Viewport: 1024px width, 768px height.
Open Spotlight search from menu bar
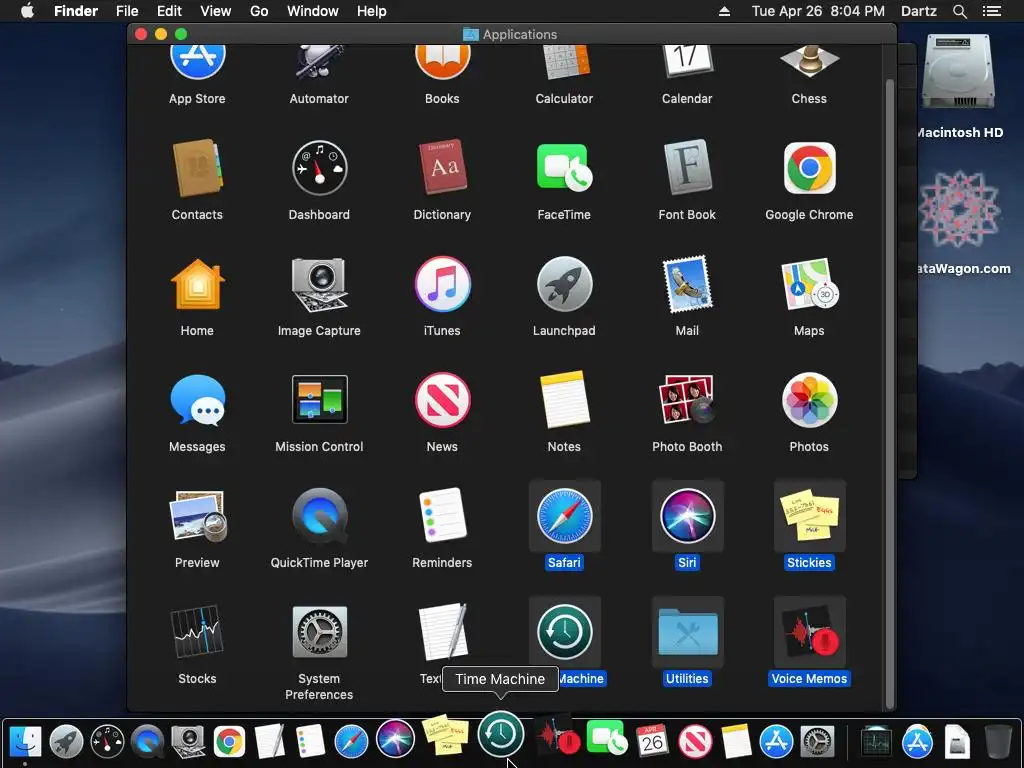(x=959, y=11)
